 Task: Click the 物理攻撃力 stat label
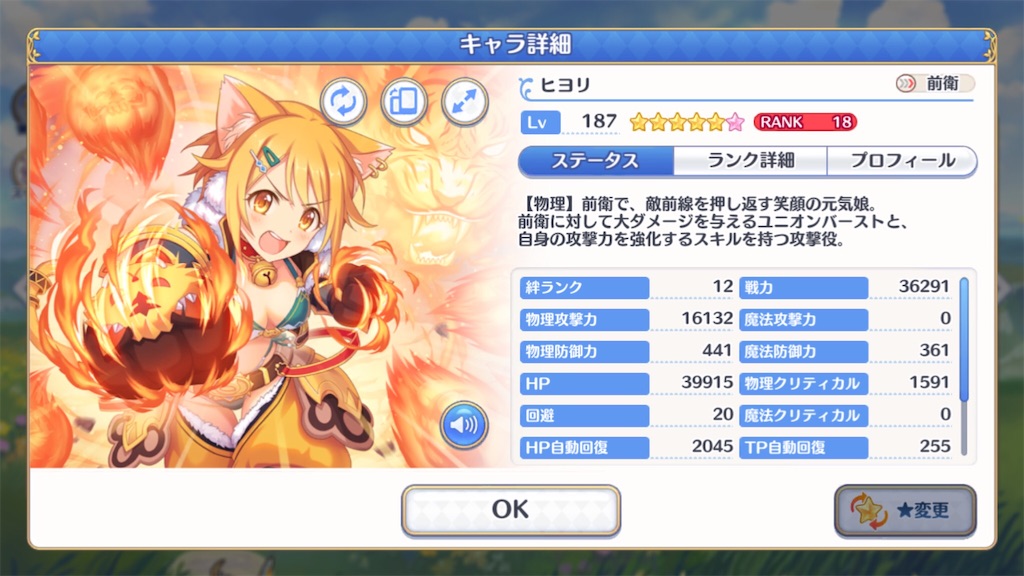(584, 319)
